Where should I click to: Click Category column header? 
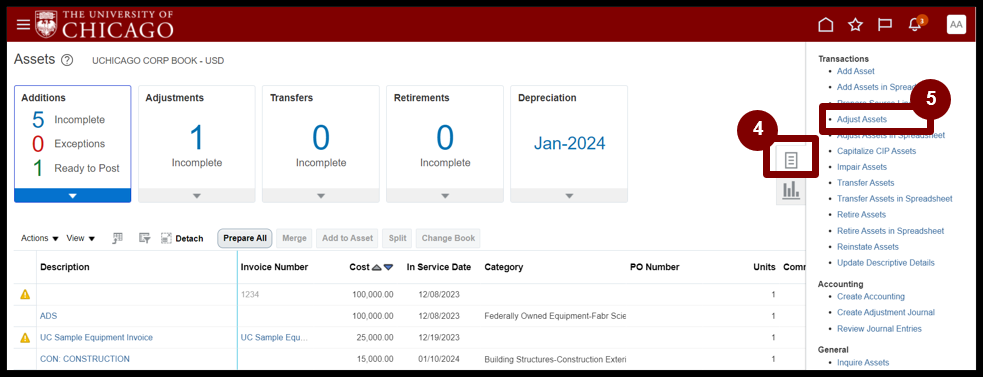(x=504, y=267)
